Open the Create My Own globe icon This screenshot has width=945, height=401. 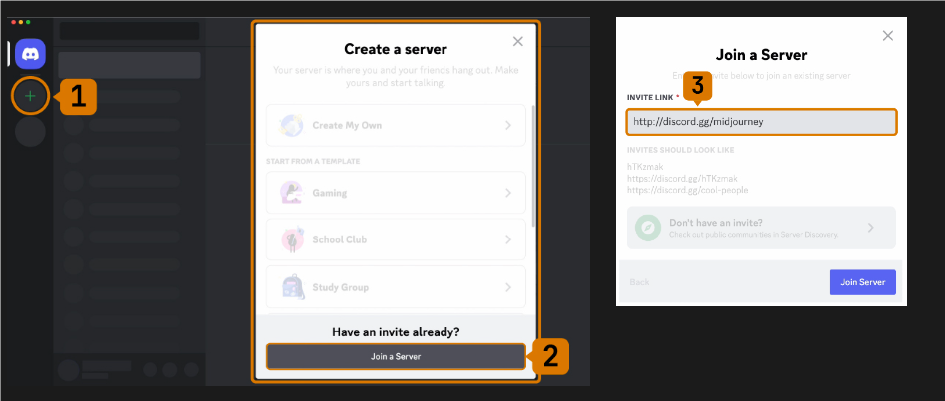[x=292, y=125]
